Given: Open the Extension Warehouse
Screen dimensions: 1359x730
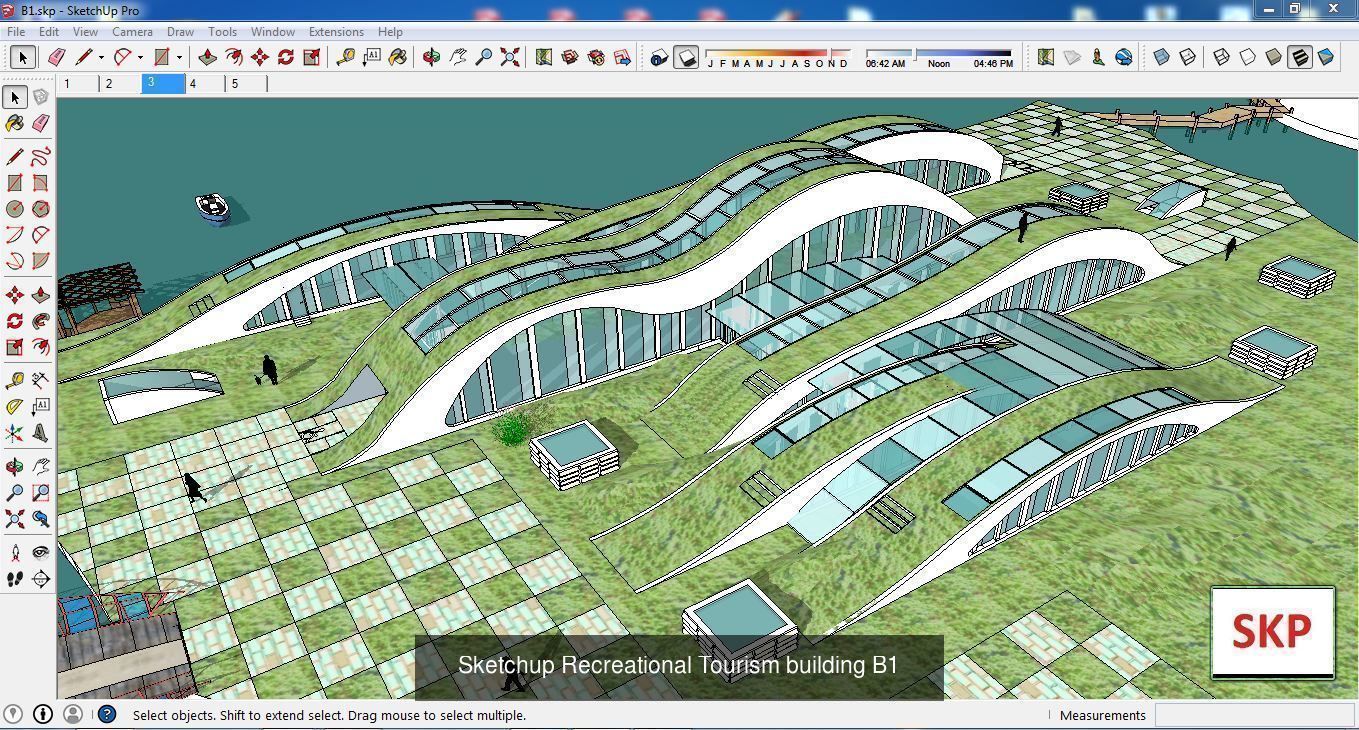Looking at the screenshot, I should pyautogui.click(x=596, y=57).
